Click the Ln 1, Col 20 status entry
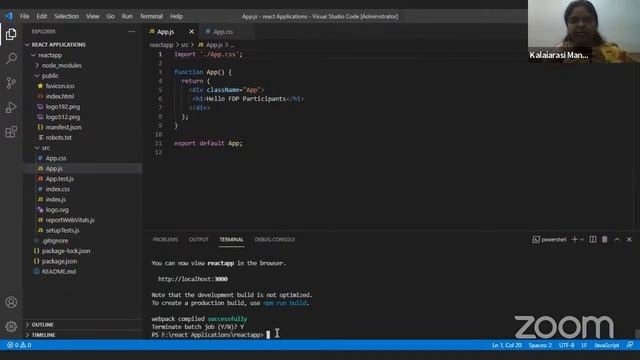The height and width of the screenshot is (360, 640). [x=507, y=345]
